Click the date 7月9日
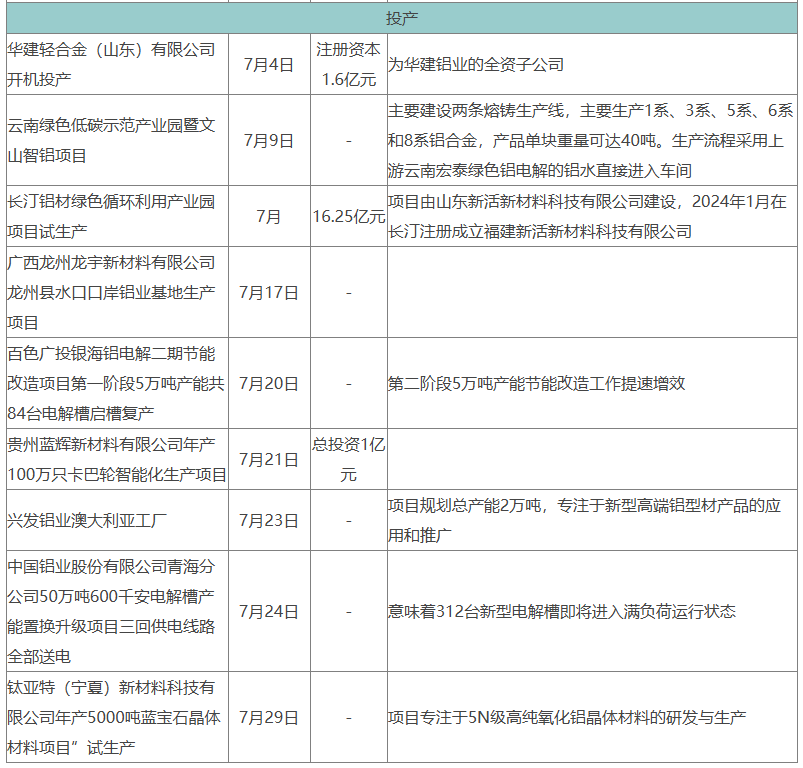The height and width of the screenshot is (768, 803). [x=269, y=140]
